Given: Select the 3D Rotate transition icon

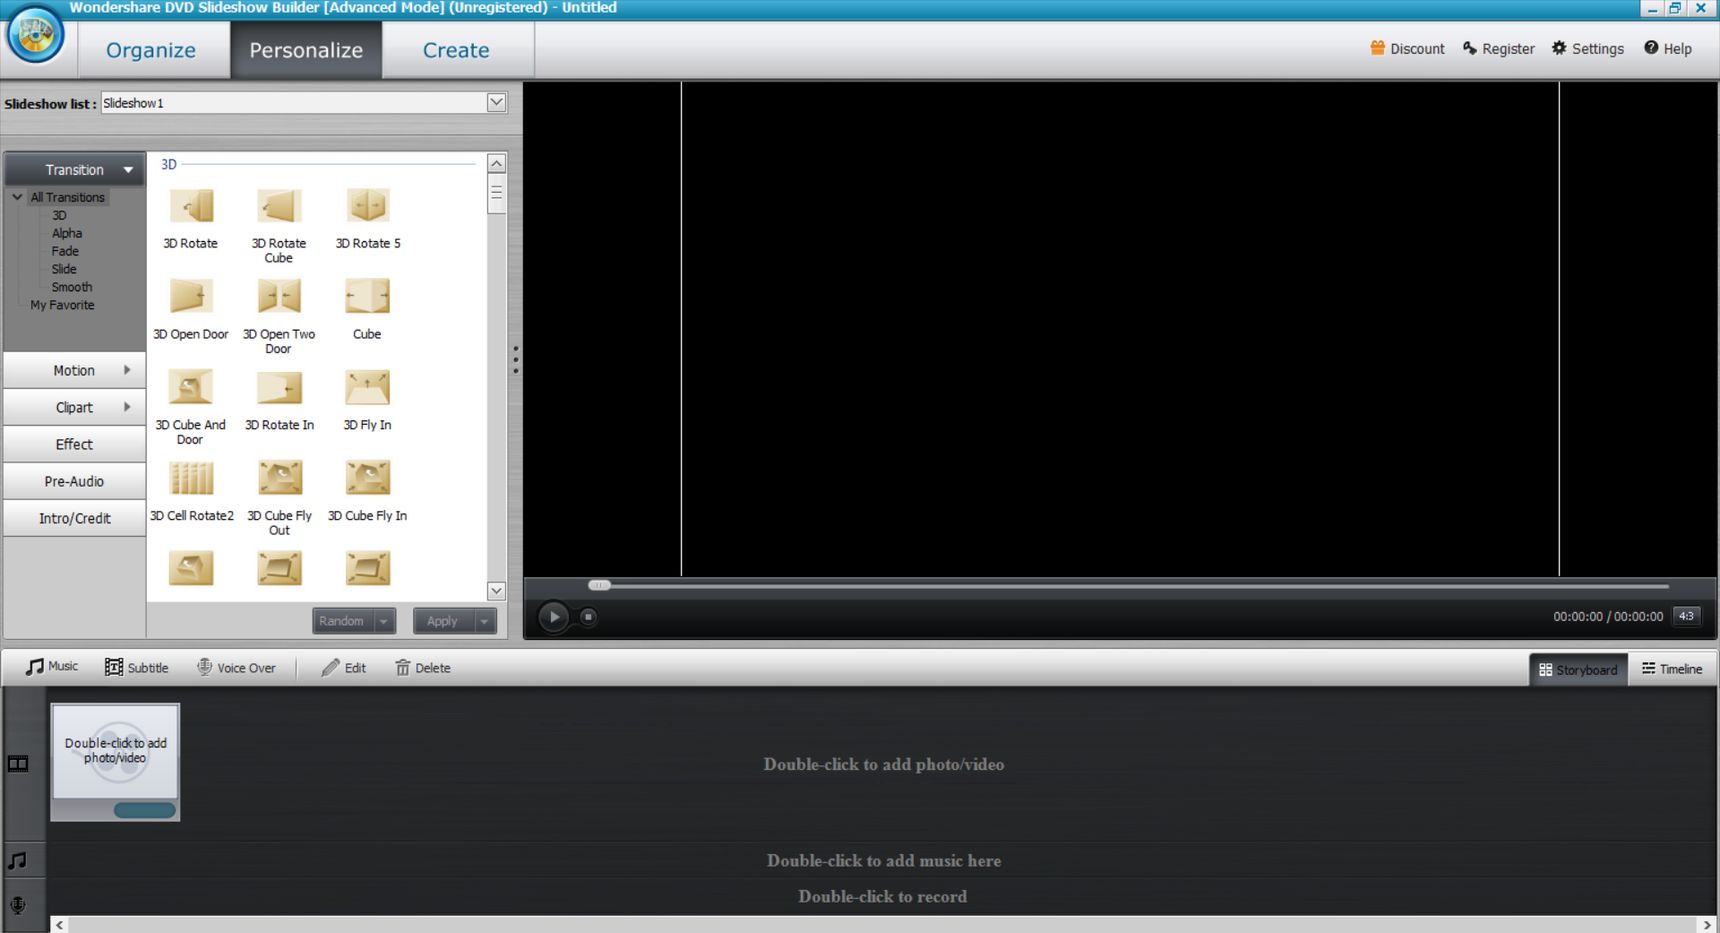Looking at the screenshot, I should click(x=191, y=206).
